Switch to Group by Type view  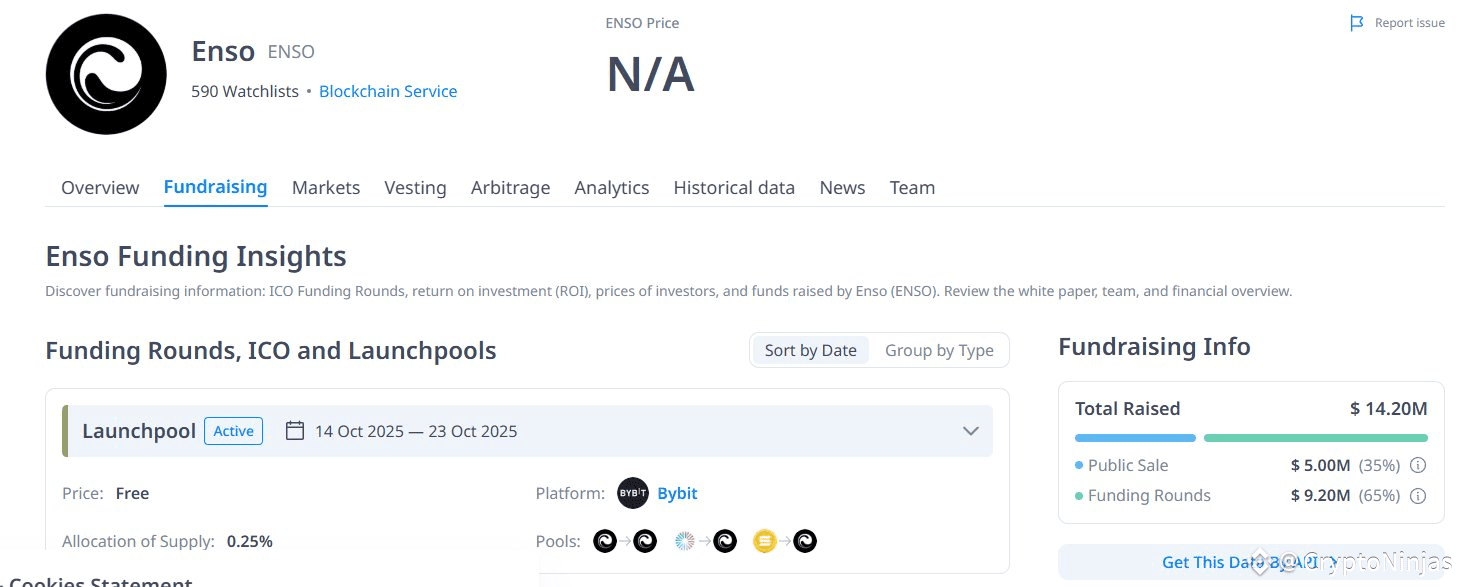[x=939, y=350]
